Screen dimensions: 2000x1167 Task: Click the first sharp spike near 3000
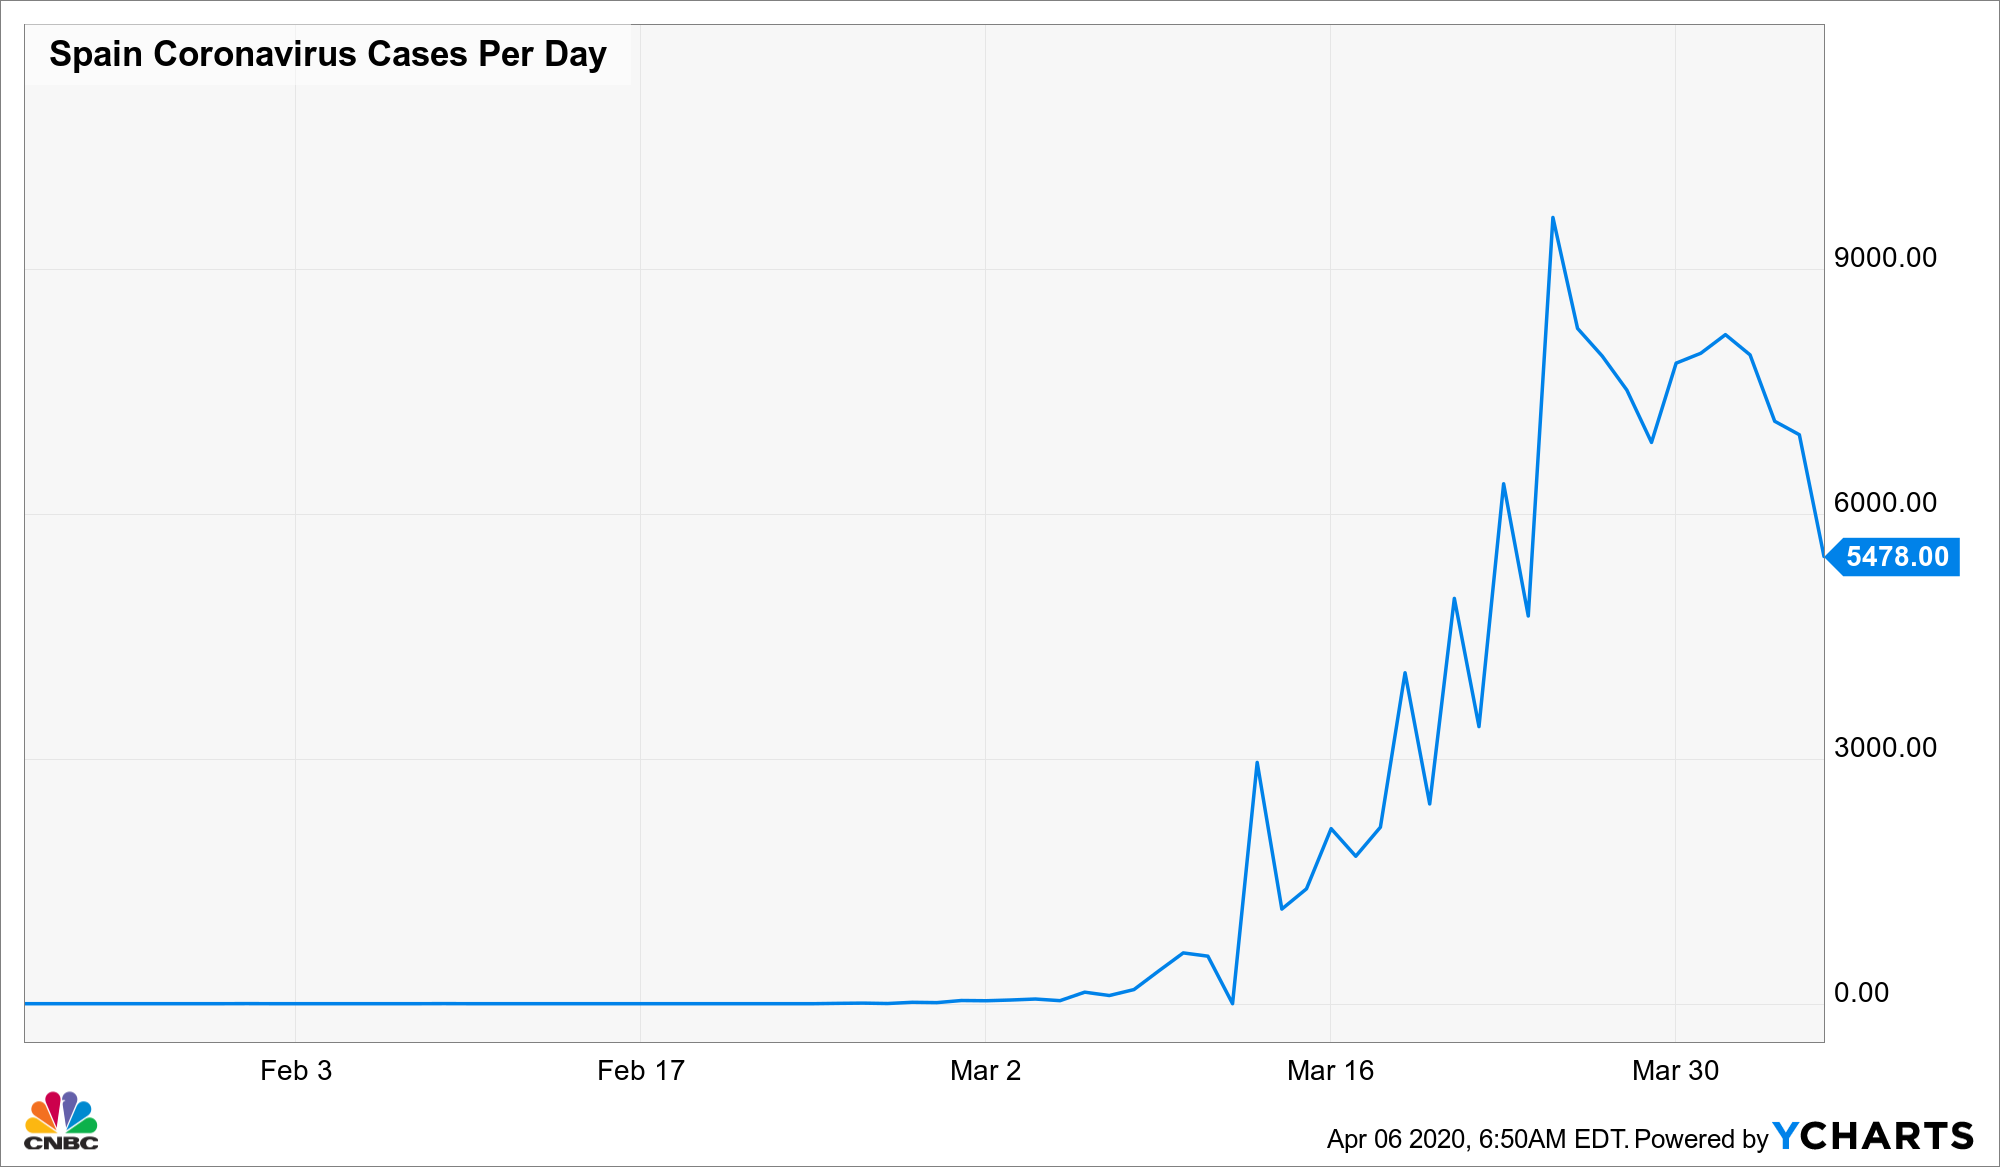(x=1257, y=763)
